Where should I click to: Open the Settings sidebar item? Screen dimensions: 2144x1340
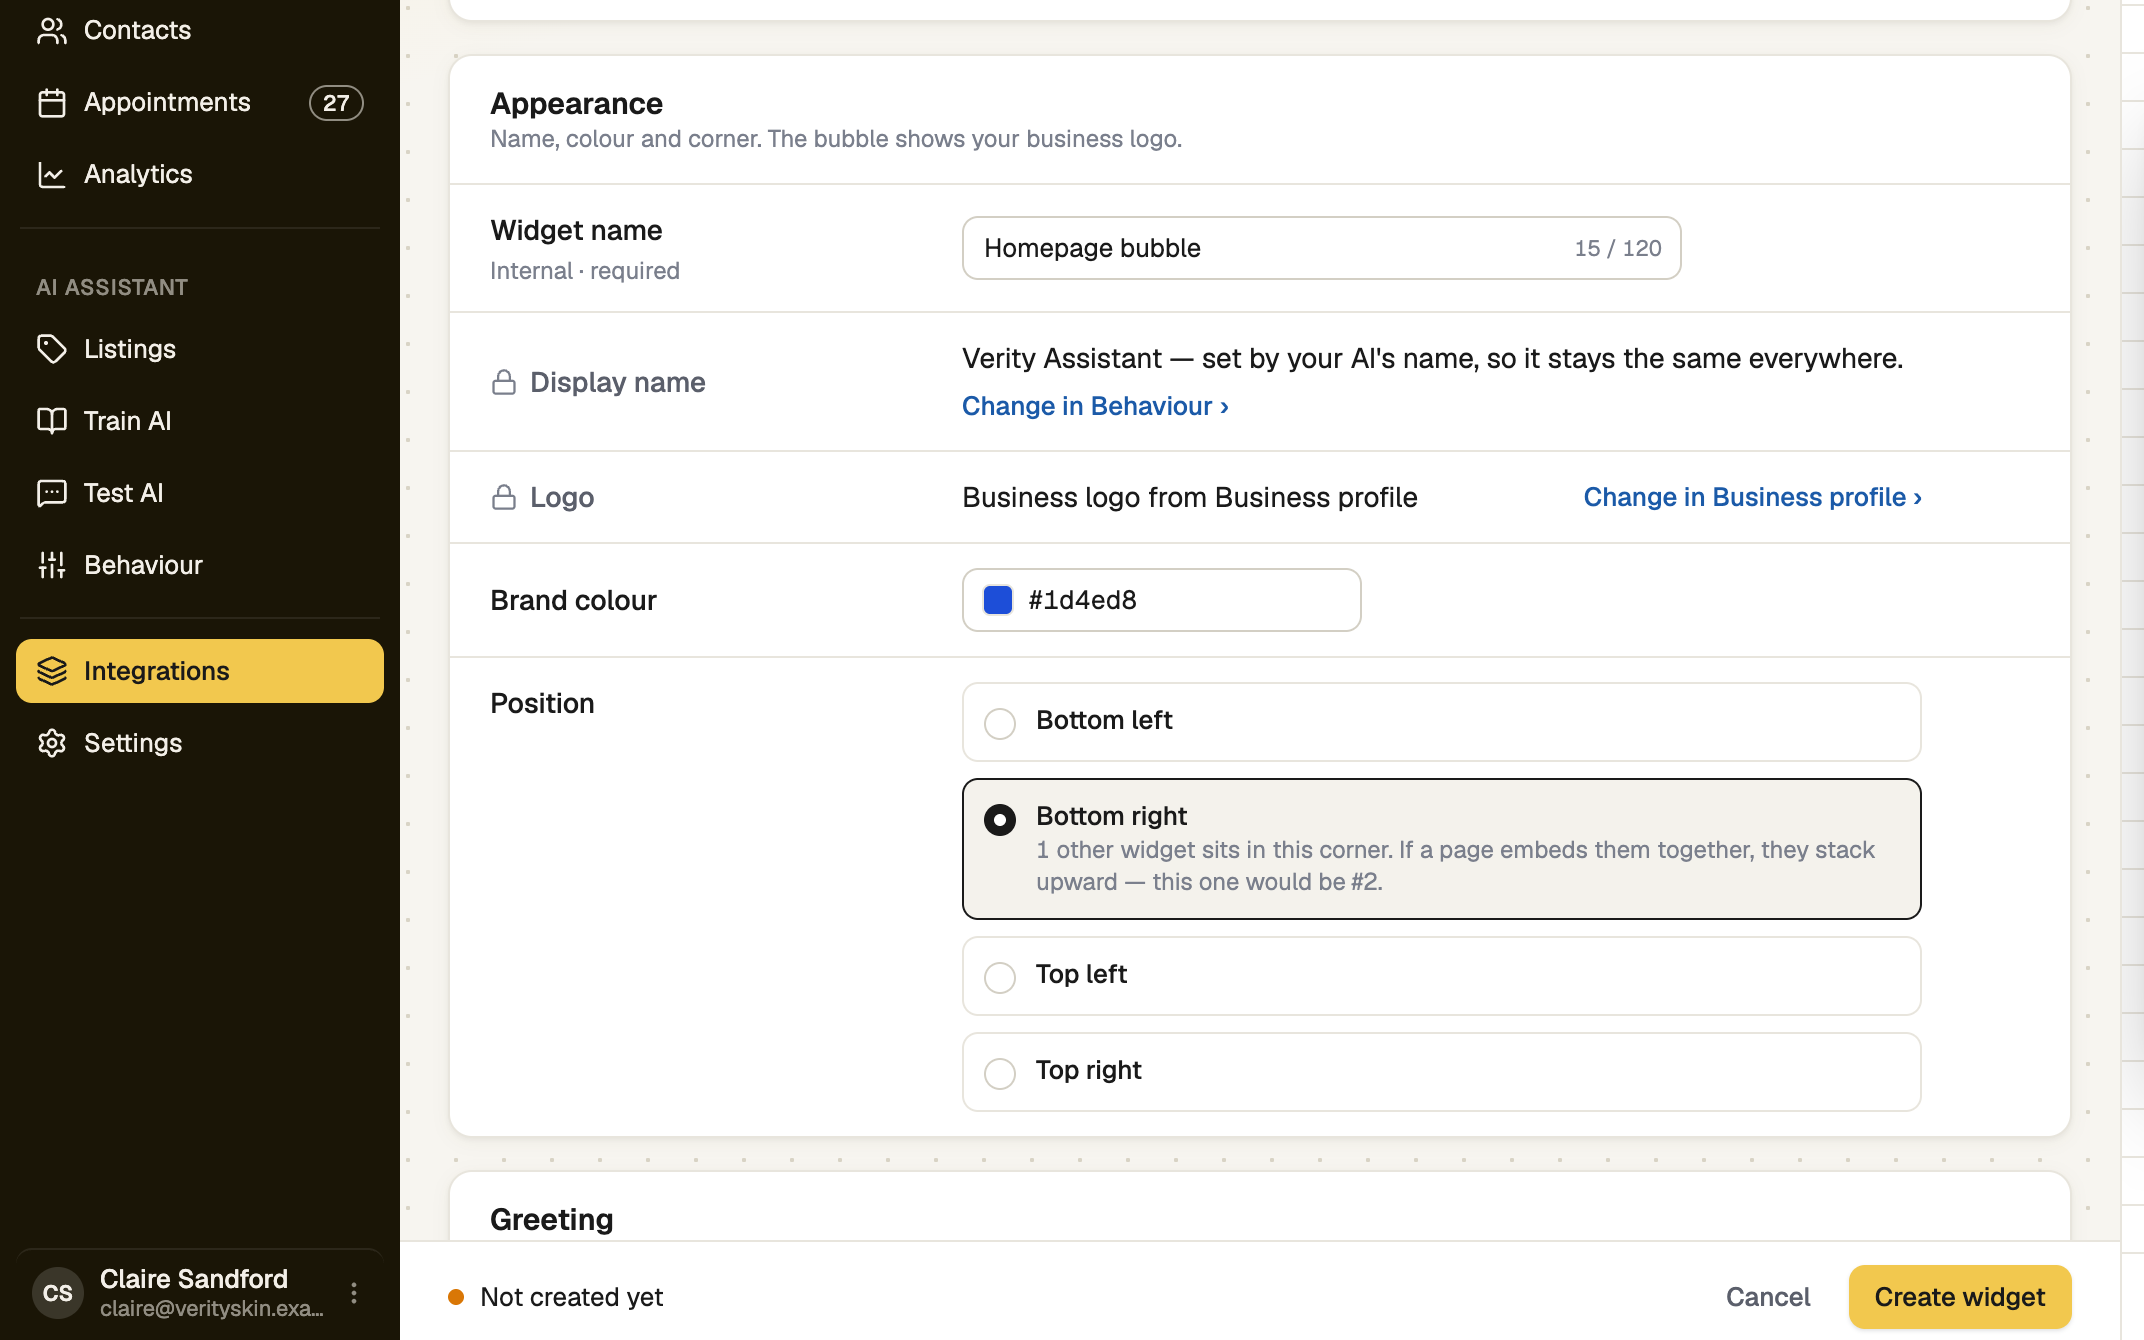pos(200,743)
